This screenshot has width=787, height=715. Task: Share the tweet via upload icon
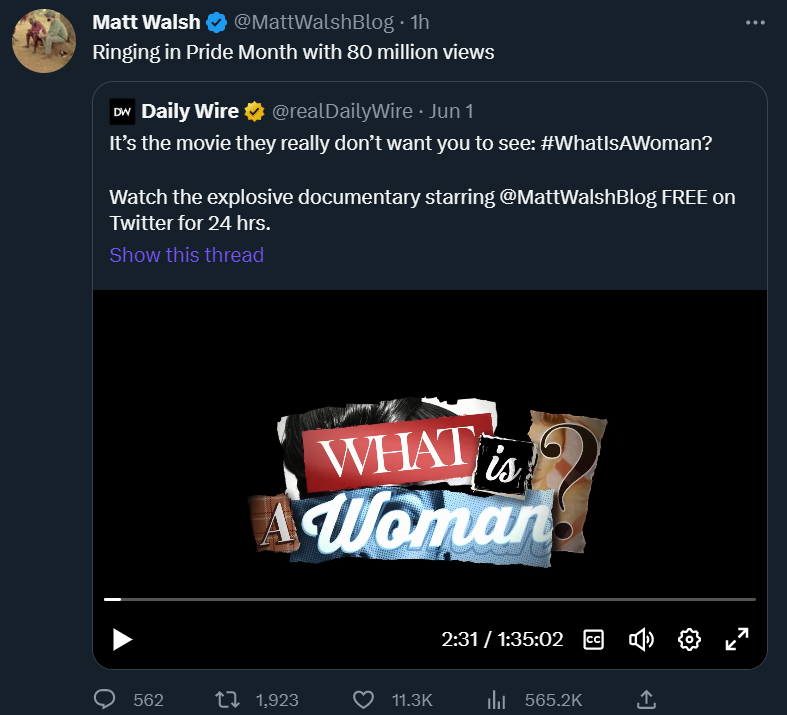point(646,699)
